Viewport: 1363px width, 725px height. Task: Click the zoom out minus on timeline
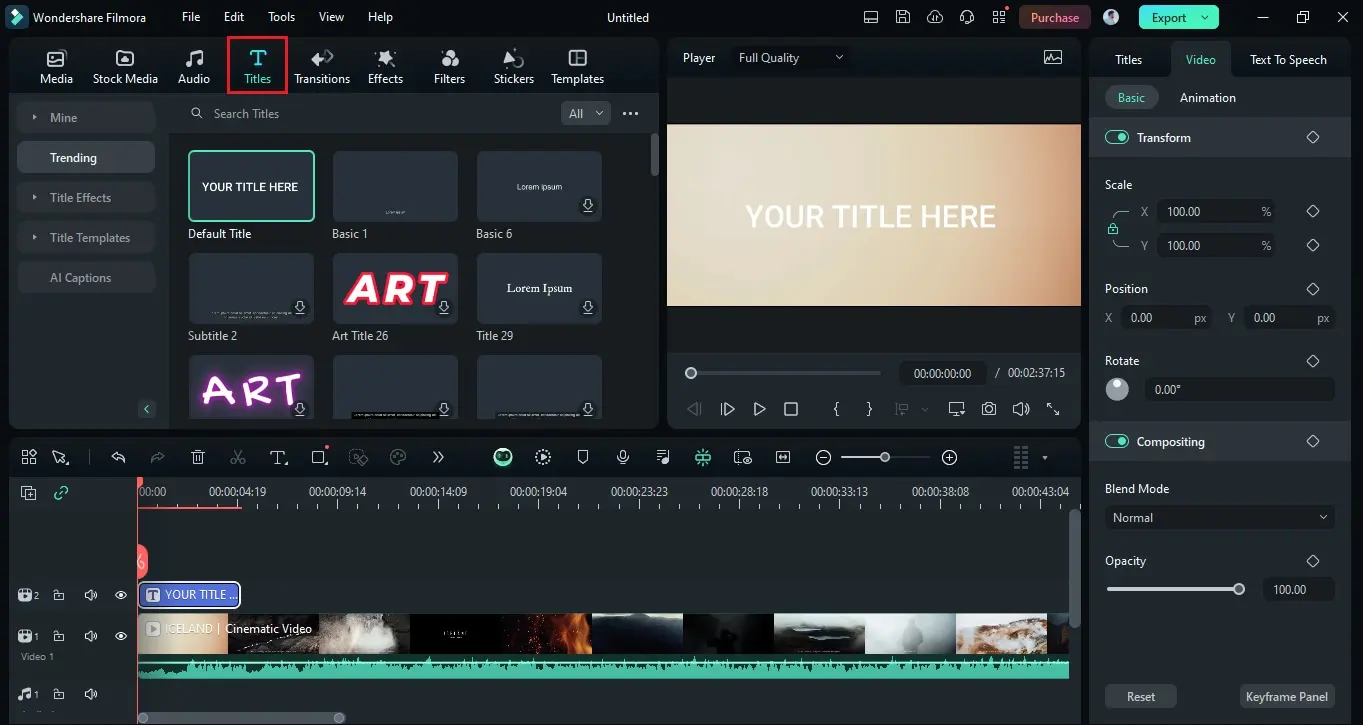(x=823, y=457)
